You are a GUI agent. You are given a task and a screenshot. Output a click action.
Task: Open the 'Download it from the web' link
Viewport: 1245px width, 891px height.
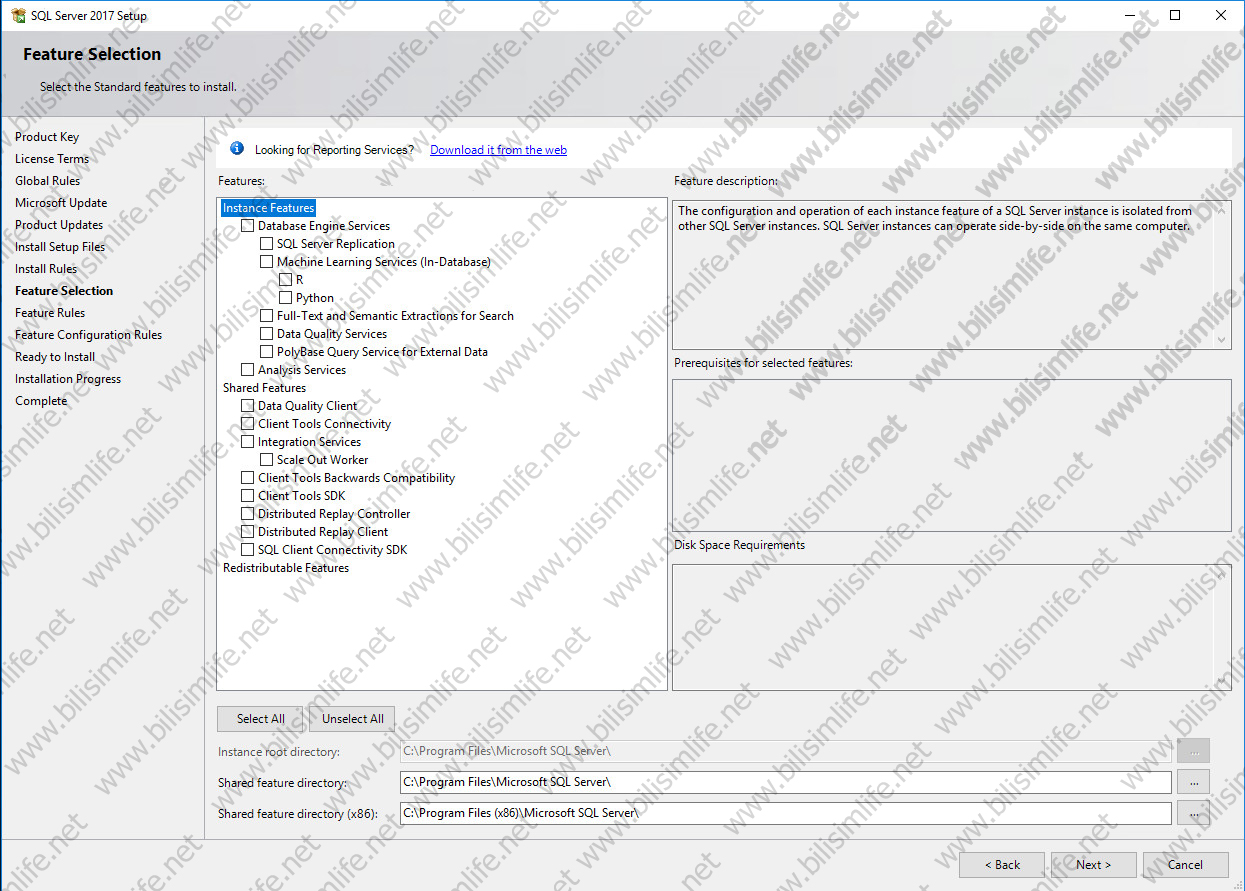(498, 150)
